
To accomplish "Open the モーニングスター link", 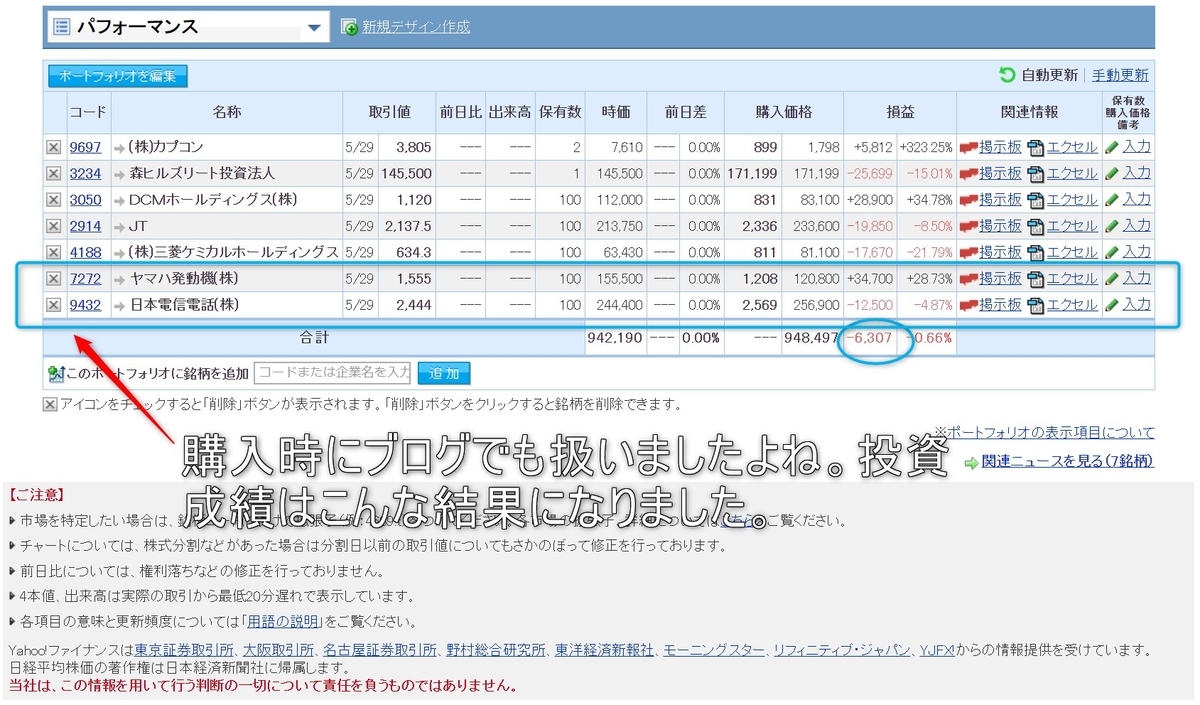I will (x=714, y=650).
